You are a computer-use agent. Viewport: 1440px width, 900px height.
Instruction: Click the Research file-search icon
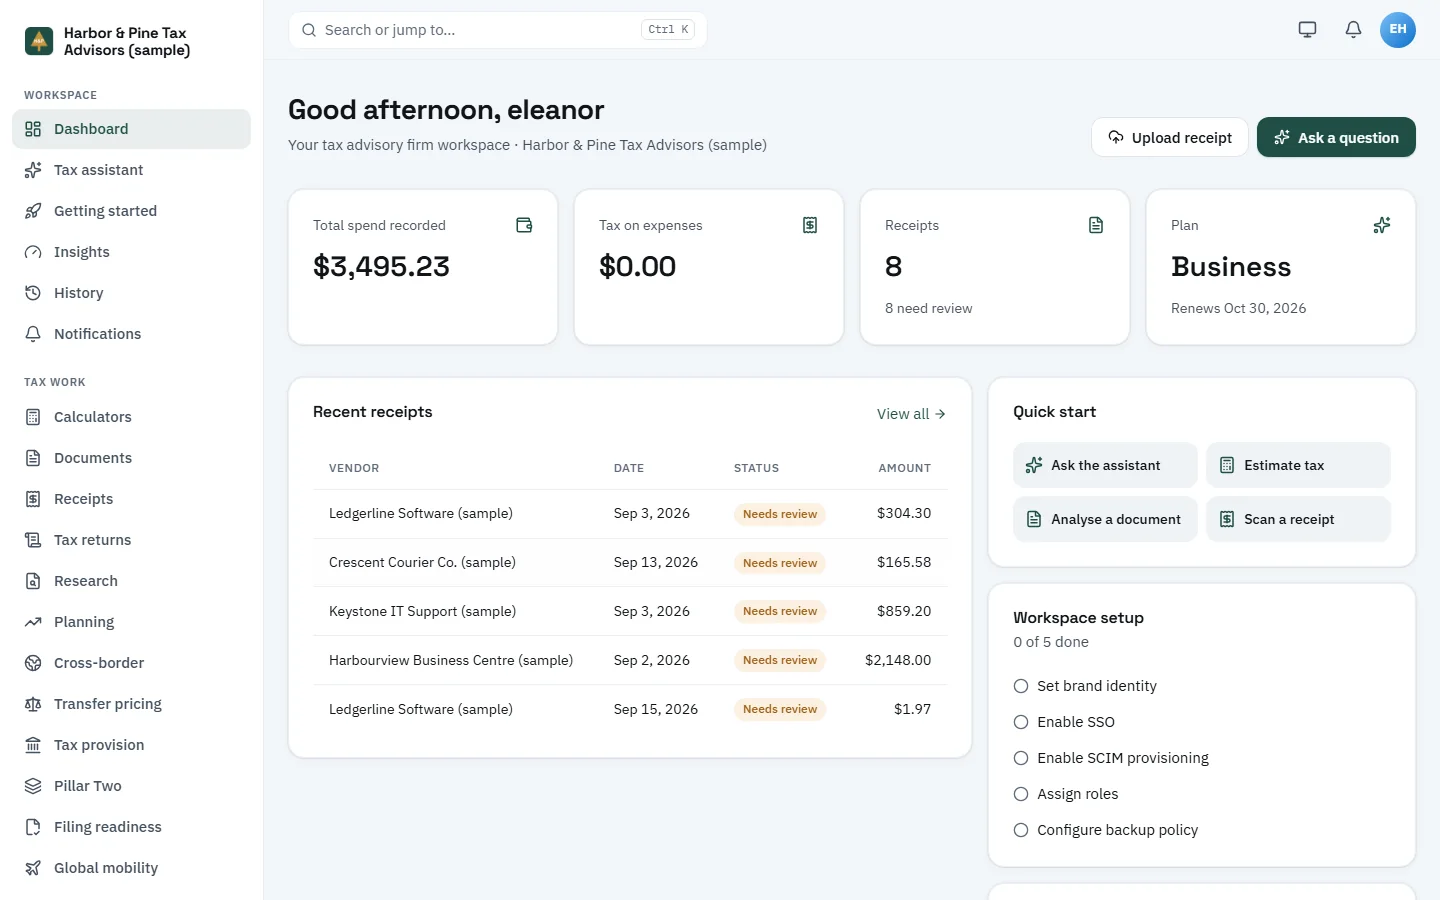[x=33, y=581]
